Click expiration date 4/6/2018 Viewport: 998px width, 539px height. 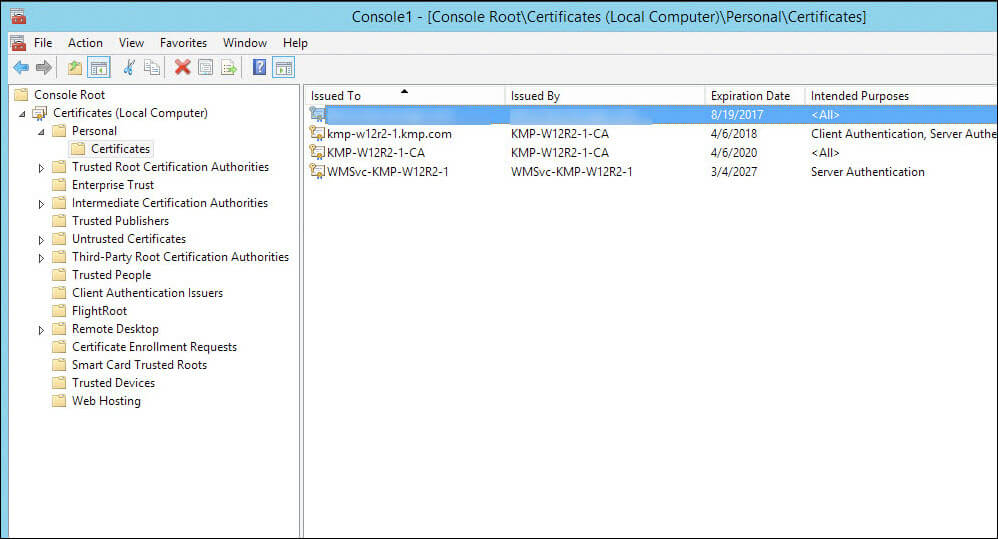tap(734, 134)
